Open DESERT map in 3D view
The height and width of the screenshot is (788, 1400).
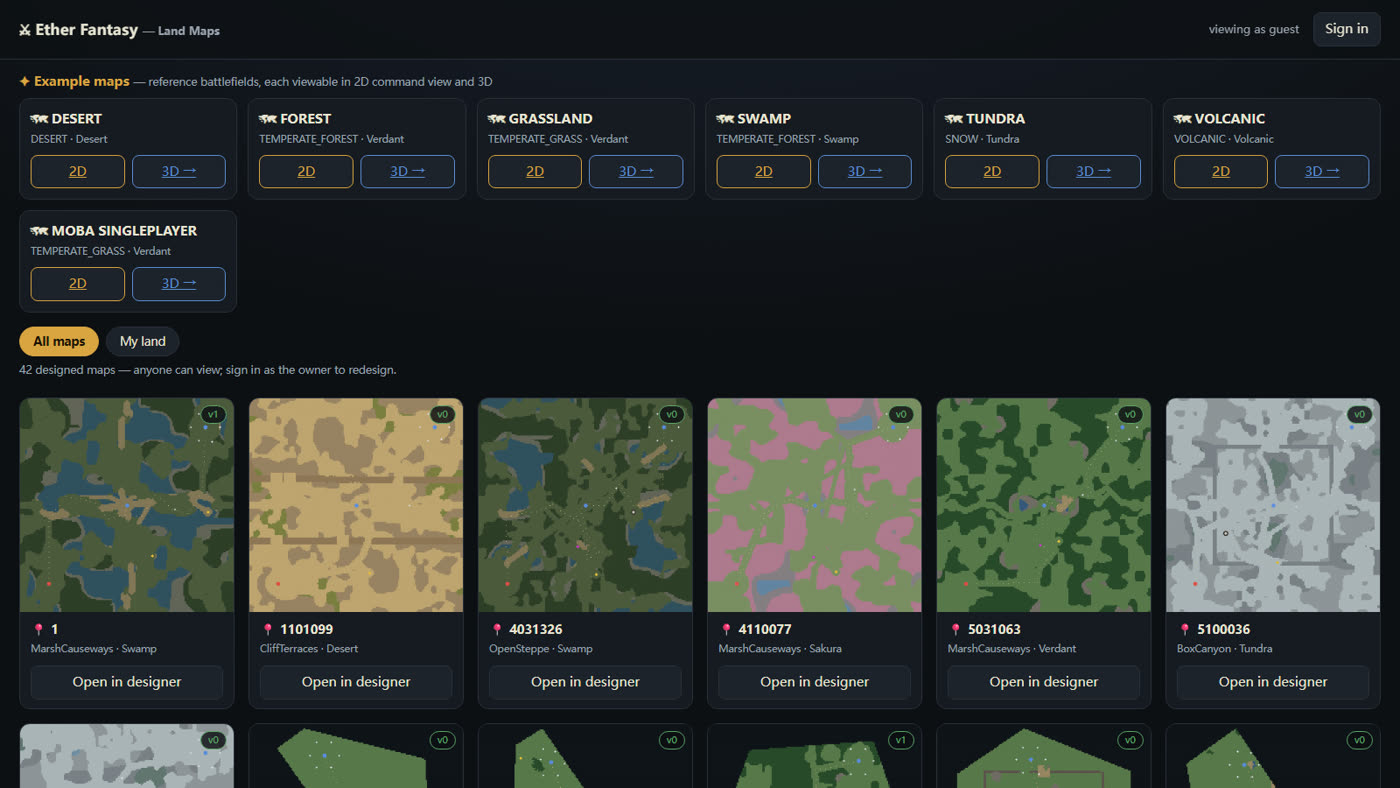[179, 171]
